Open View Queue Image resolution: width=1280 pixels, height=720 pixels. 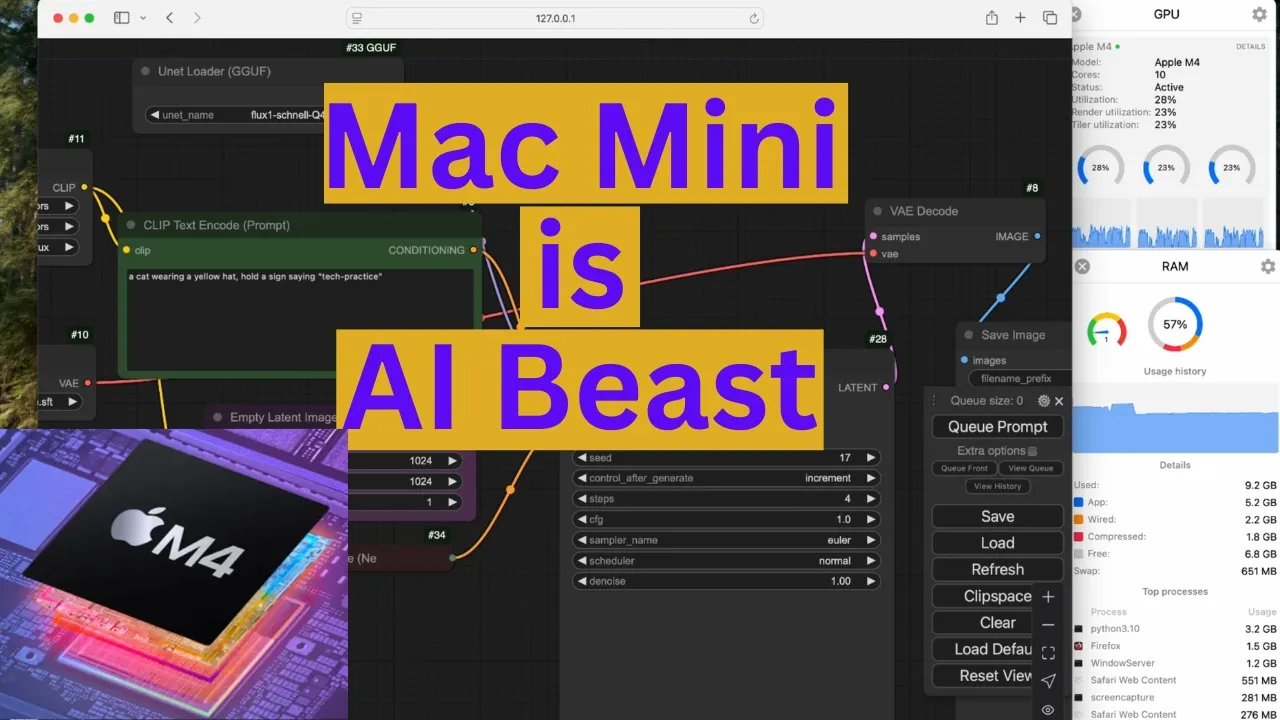1031,468
